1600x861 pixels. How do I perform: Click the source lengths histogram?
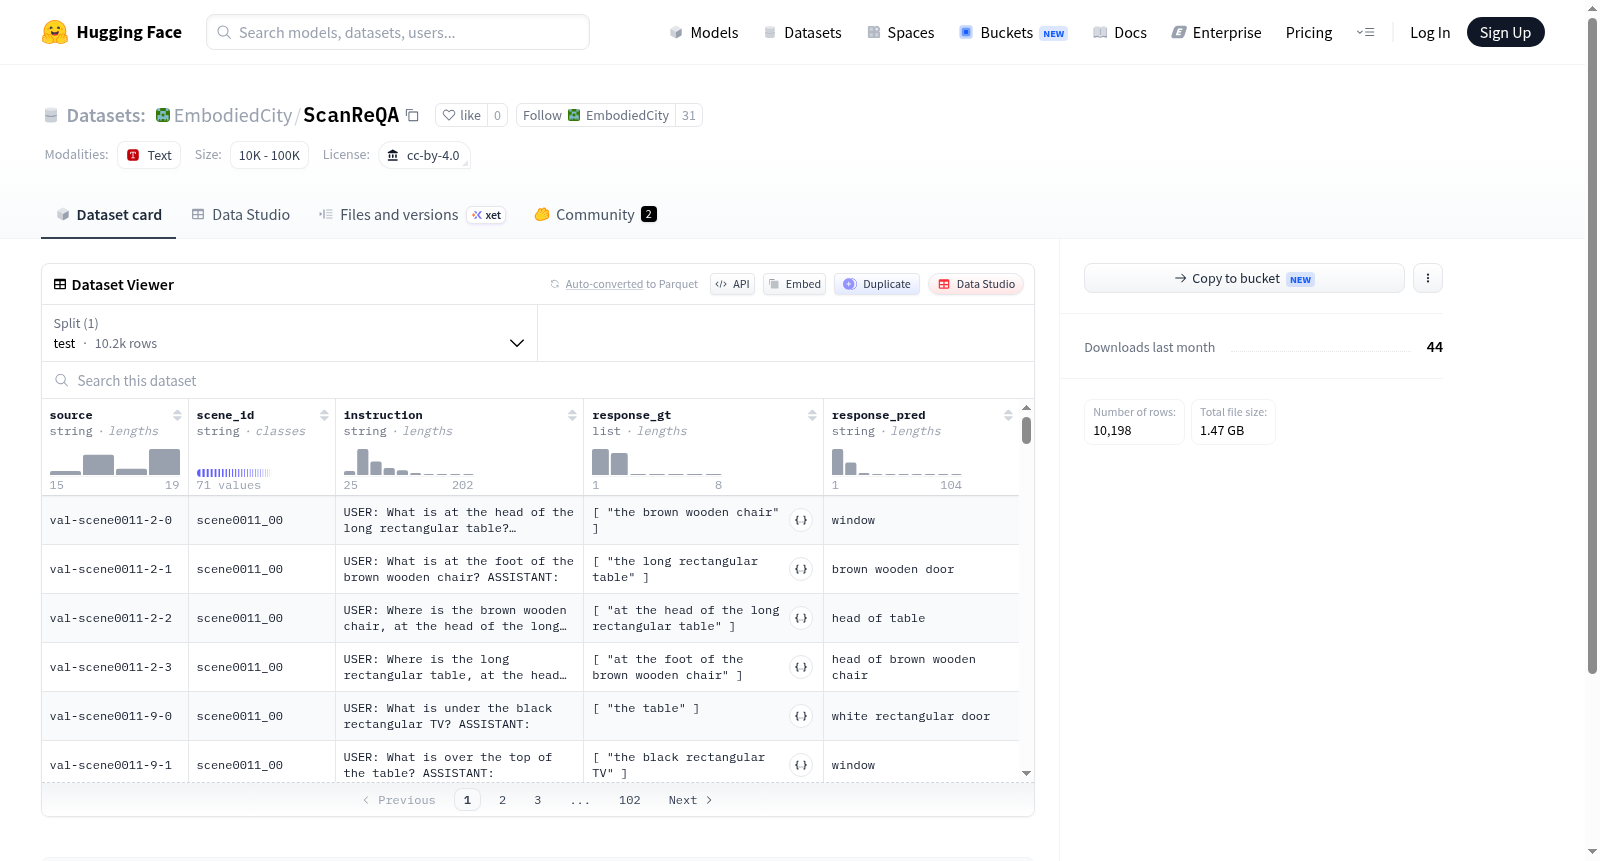115,462
